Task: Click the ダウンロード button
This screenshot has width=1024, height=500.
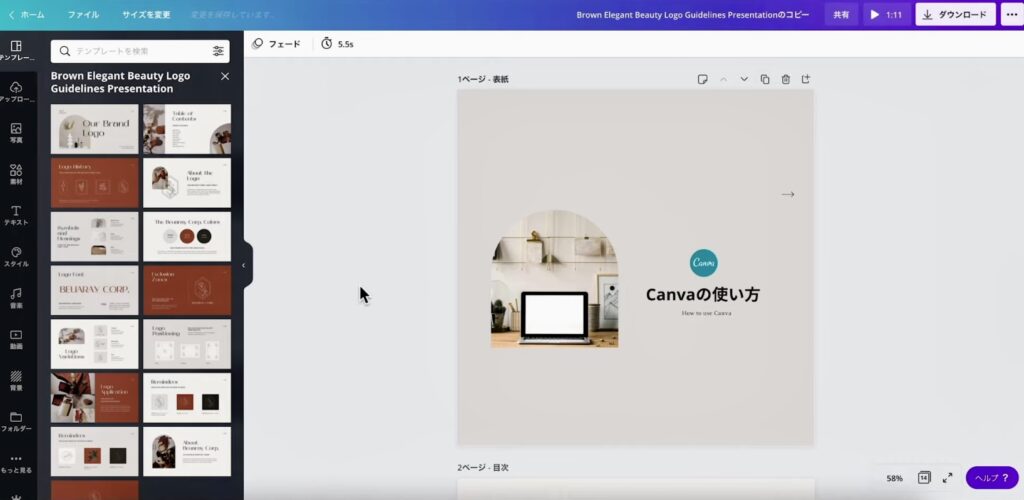Action: coord(955,14)
